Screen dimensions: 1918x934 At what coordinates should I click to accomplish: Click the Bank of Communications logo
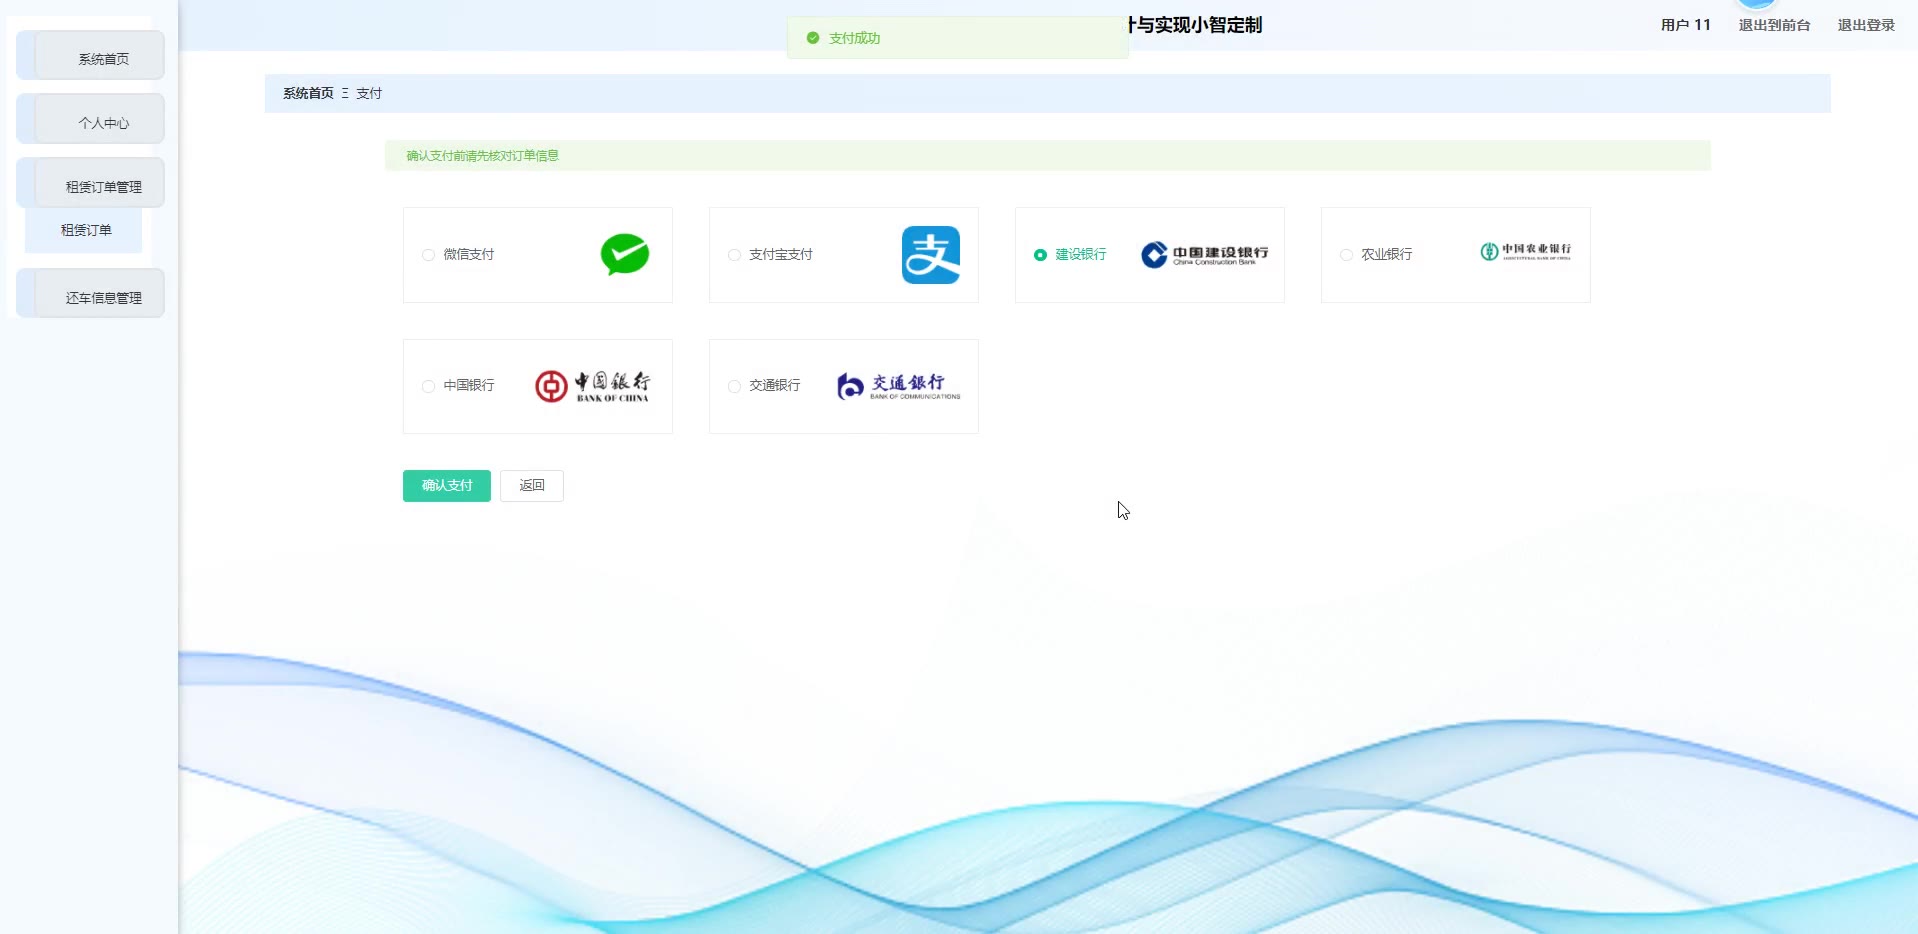[x=899, y=386]
